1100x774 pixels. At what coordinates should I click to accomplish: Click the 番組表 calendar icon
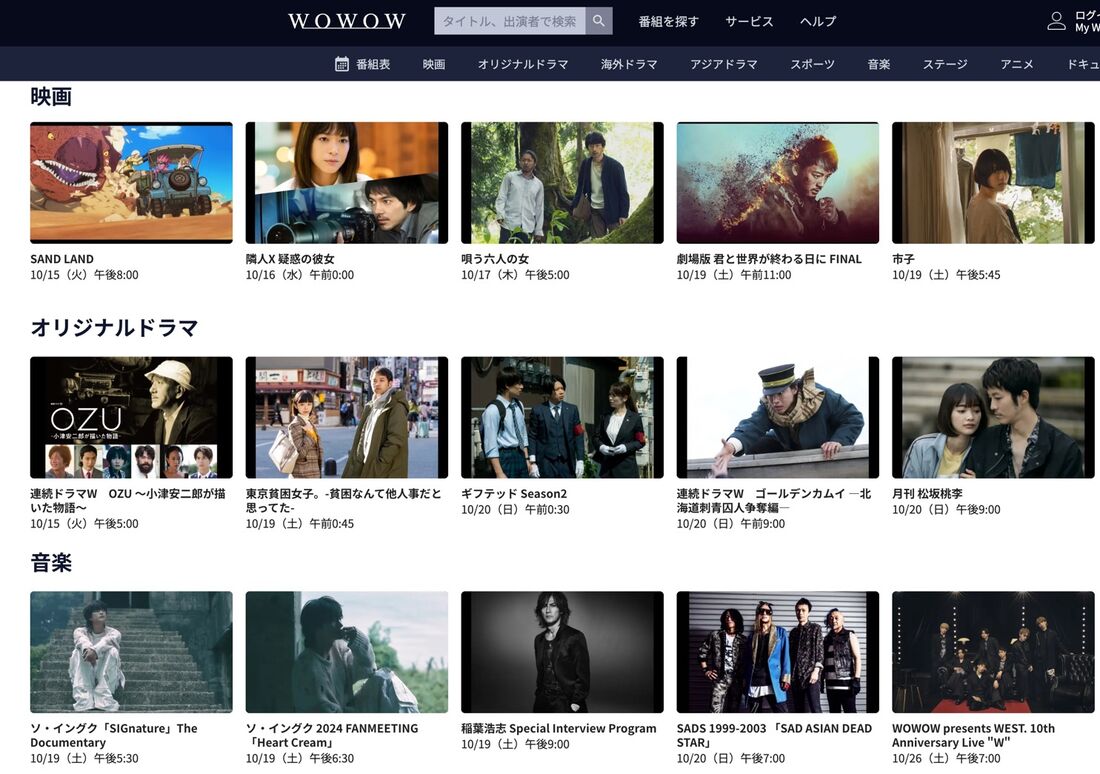click(342, 64)
